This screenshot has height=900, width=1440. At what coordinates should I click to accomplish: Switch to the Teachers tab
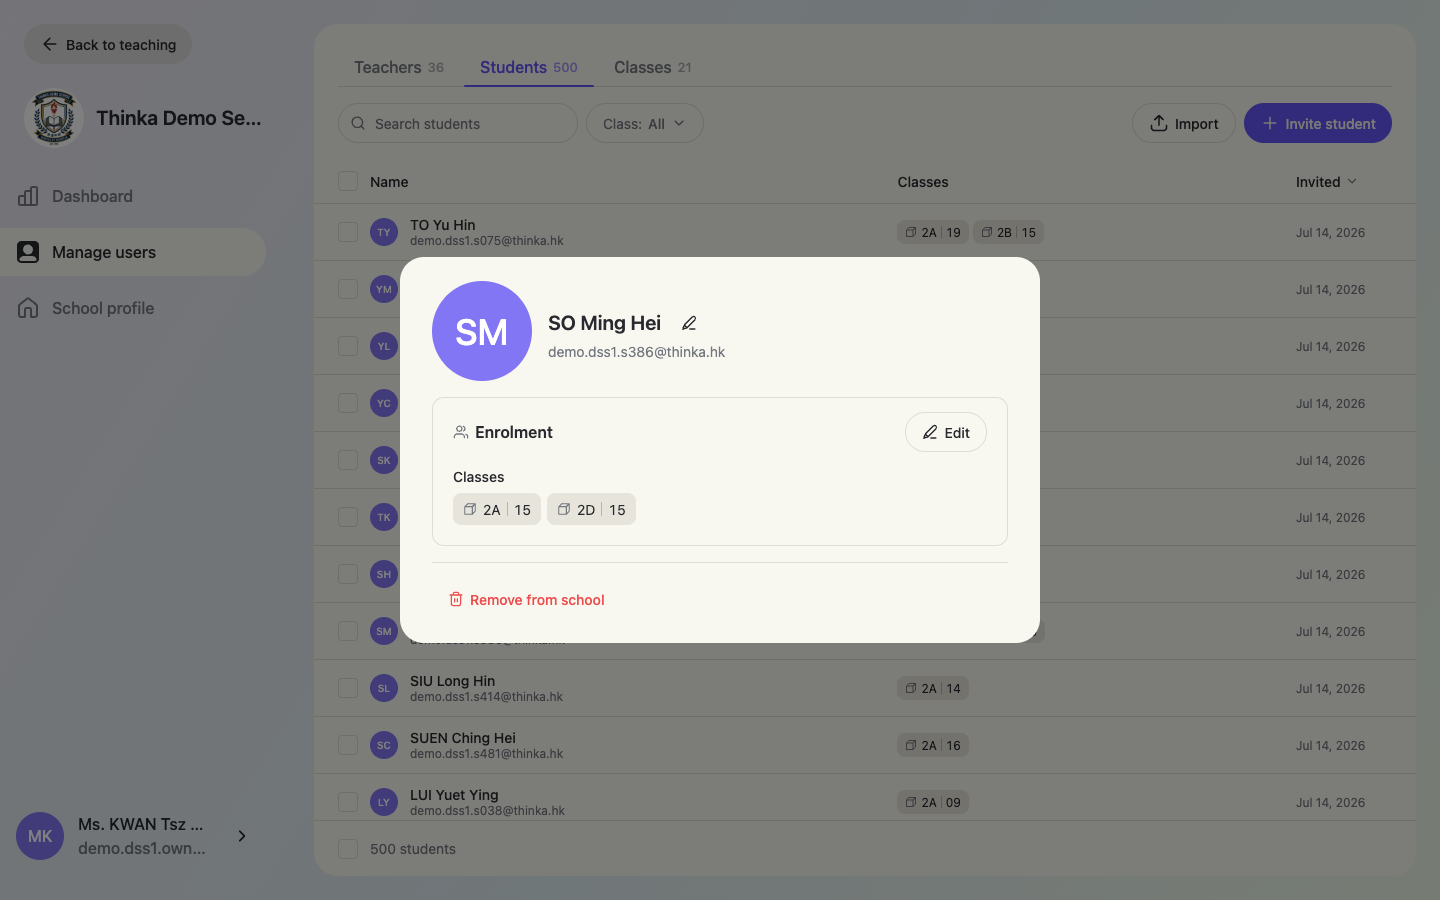pos(399,67)
